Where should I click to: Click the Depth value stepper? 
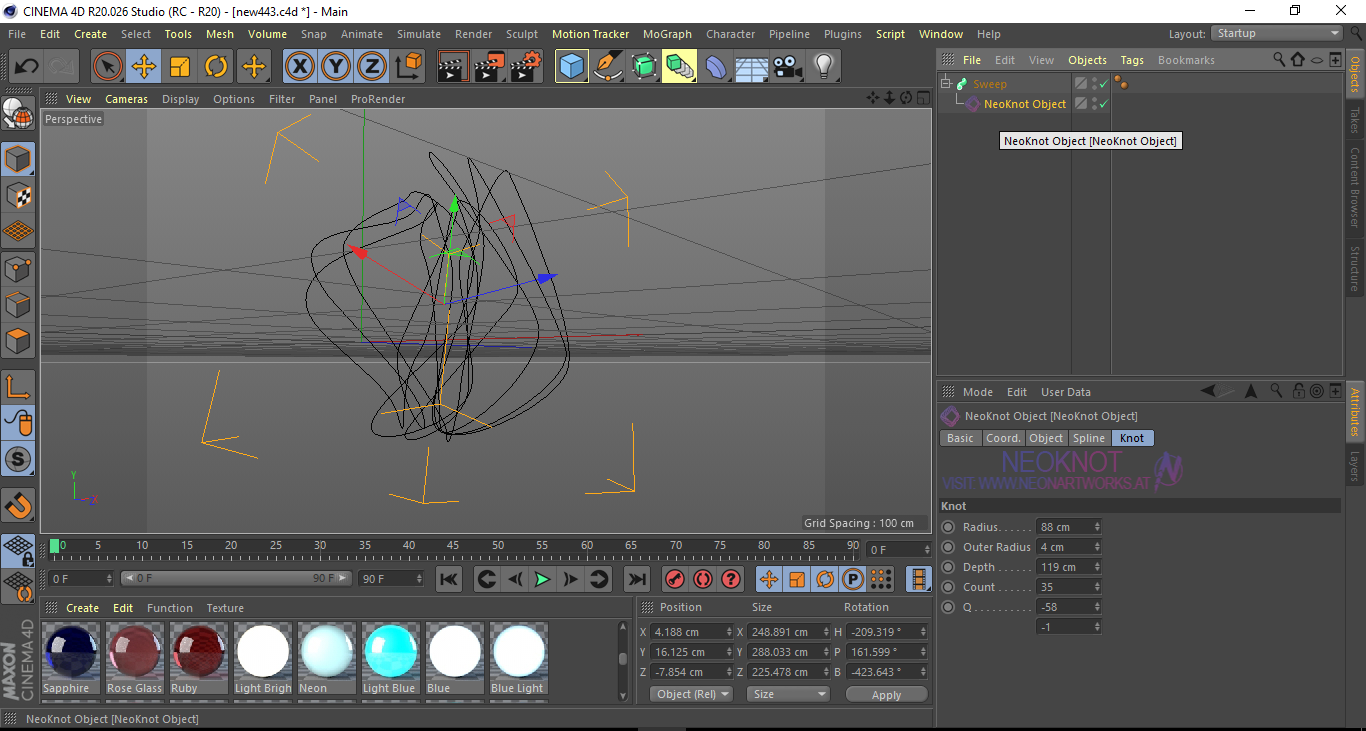coord(1097,567)
